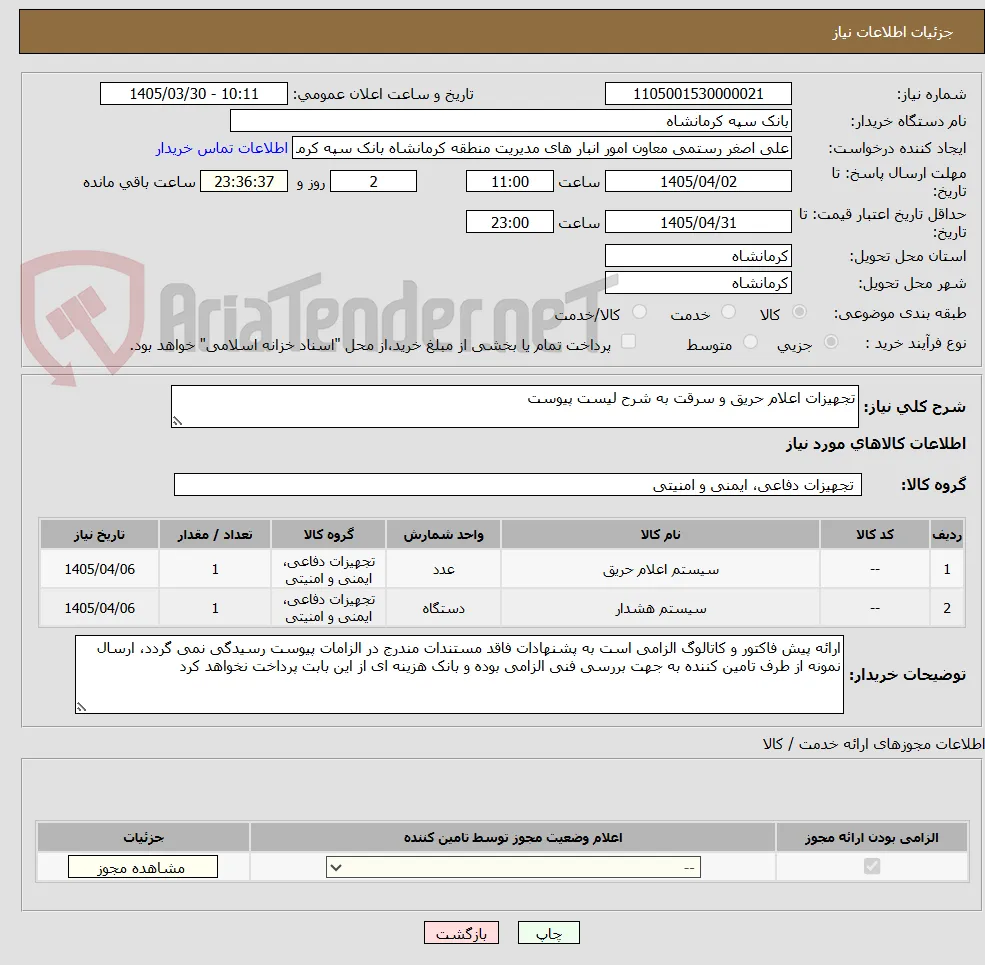Click the response deadline date 1405/04/02
Image resolution: width=985 pixels, height=965 pixels.
click(698, 182)
